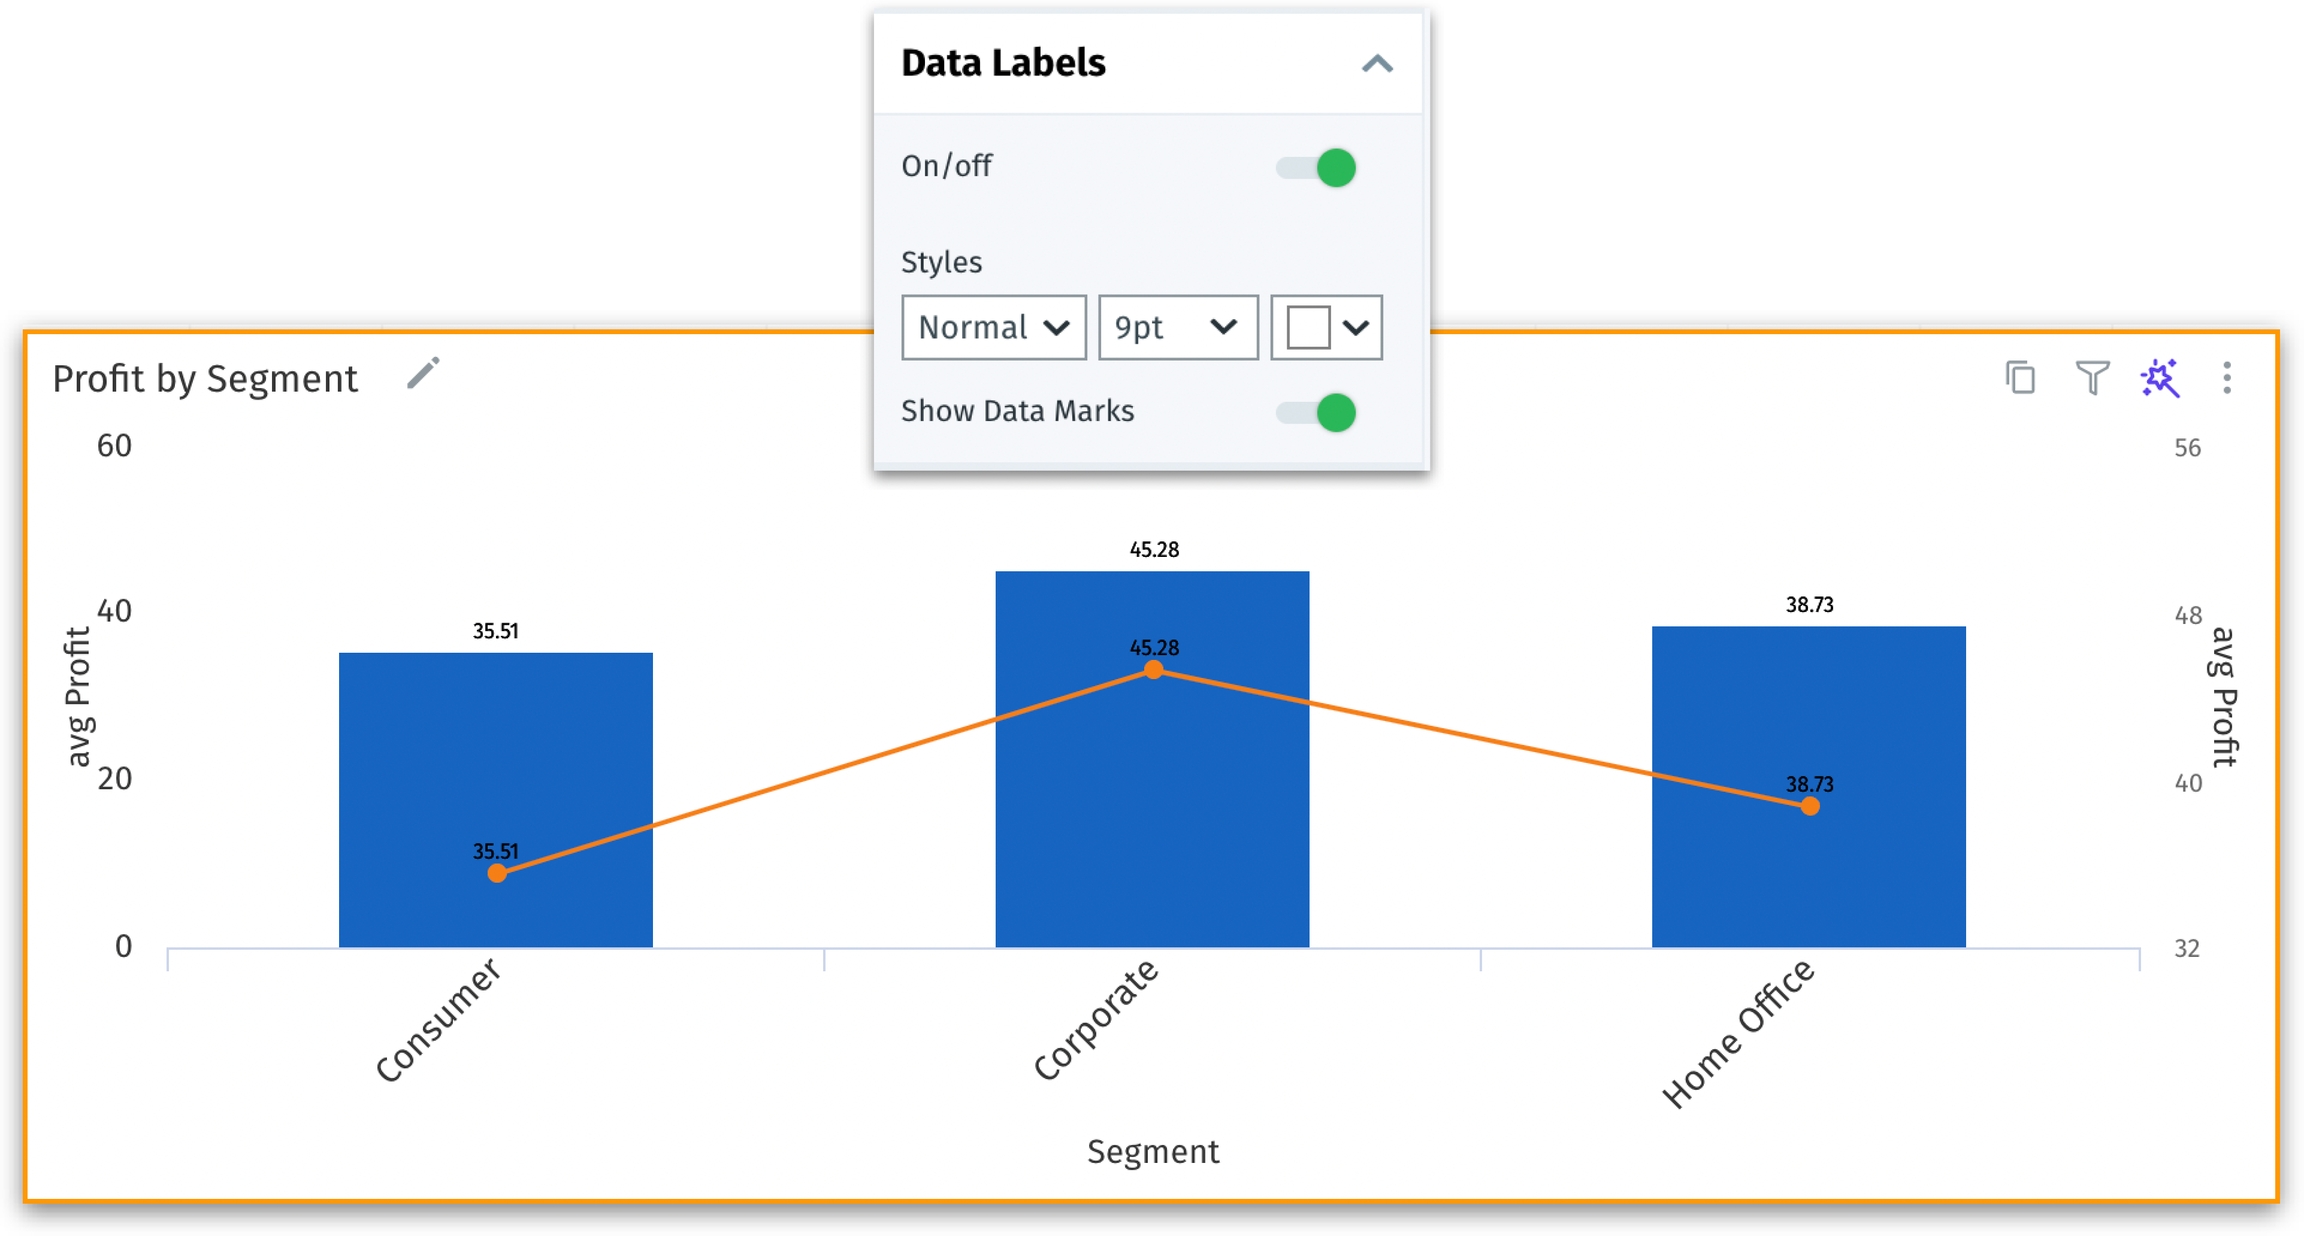Click the orange data mark for Home Office

[x=1810, y=806]
